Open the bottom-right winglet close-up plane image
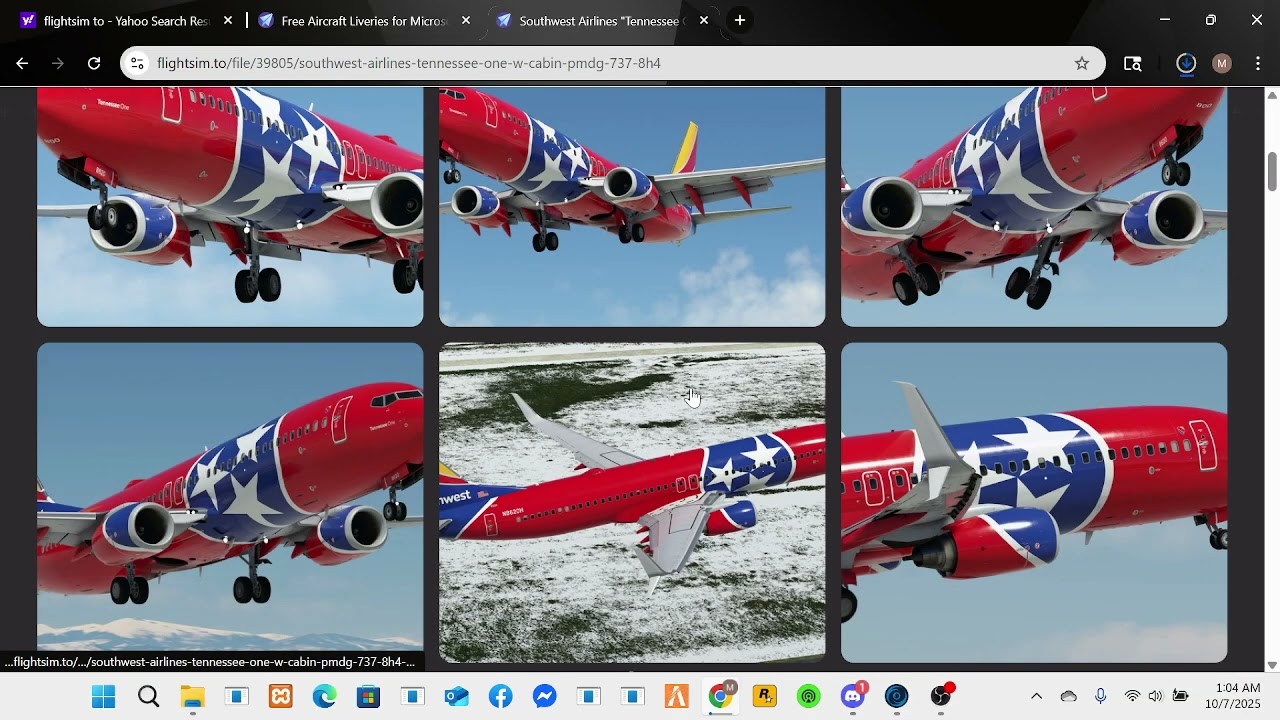Image resolution: width=1280 pixels, height=720 pixels. click(x=1034, y=503)
